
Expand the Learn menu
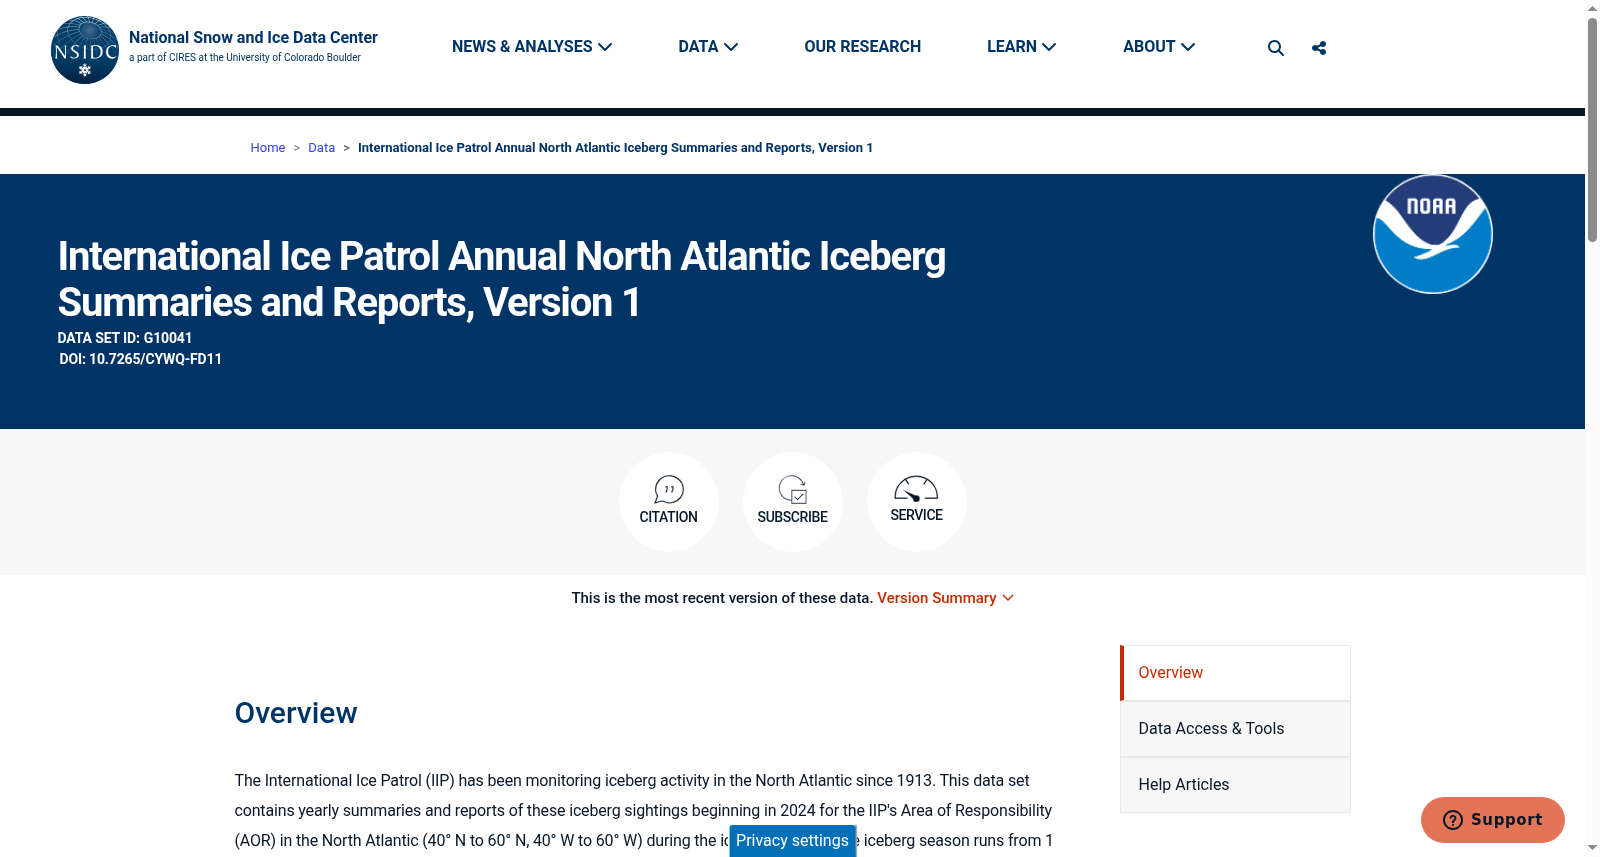point(1021,47)
